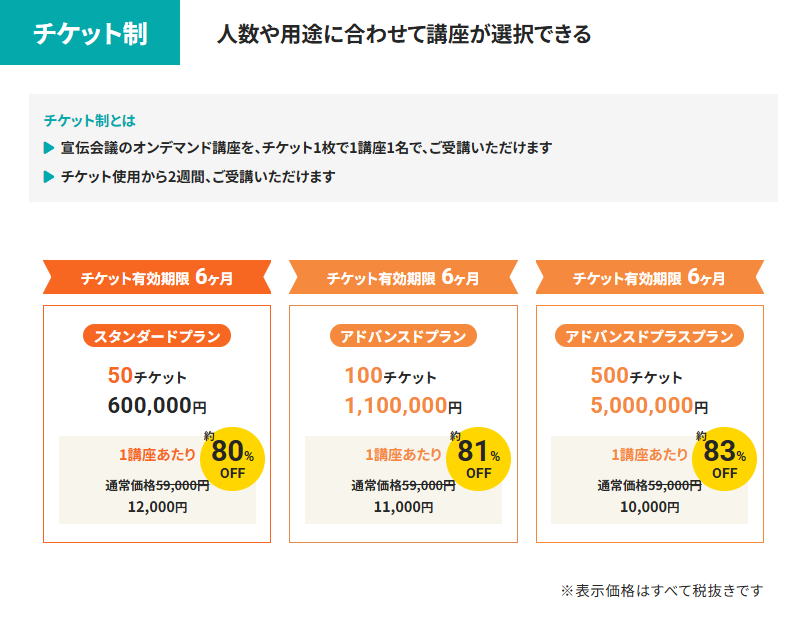
Task: Click the first チケット有効期限 6ヶ月 ribbon banner
Action: 157,277
